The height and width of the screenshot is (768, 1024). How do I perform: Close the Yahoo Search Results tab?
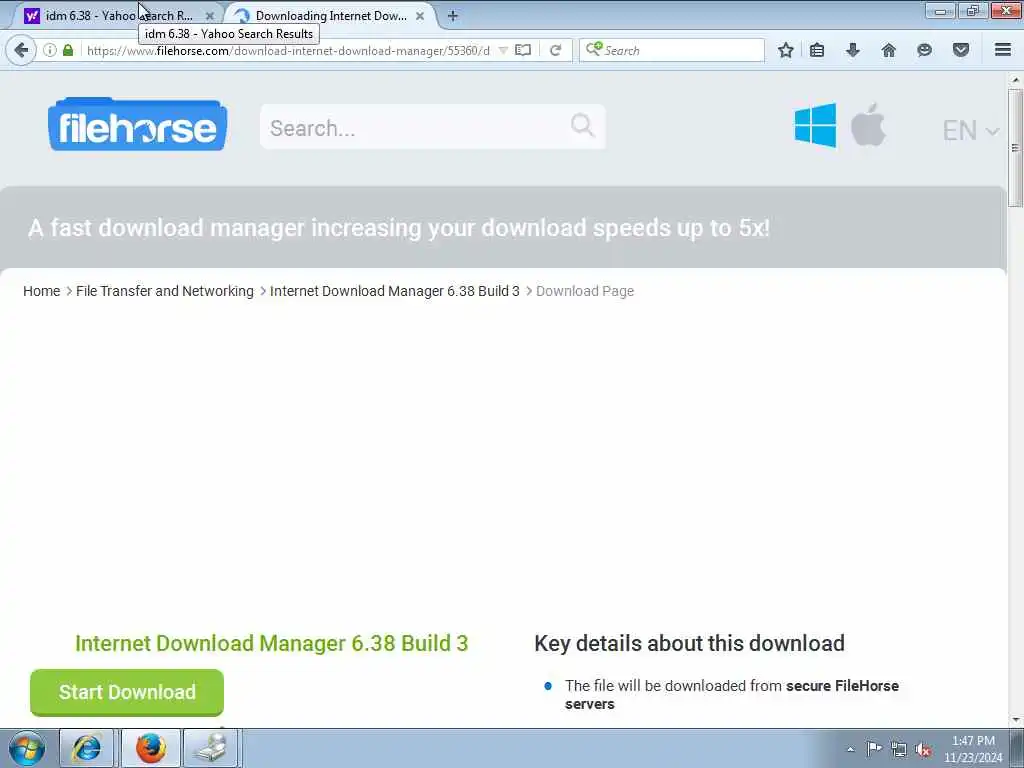pyautogui.click(x=210, y=16)
